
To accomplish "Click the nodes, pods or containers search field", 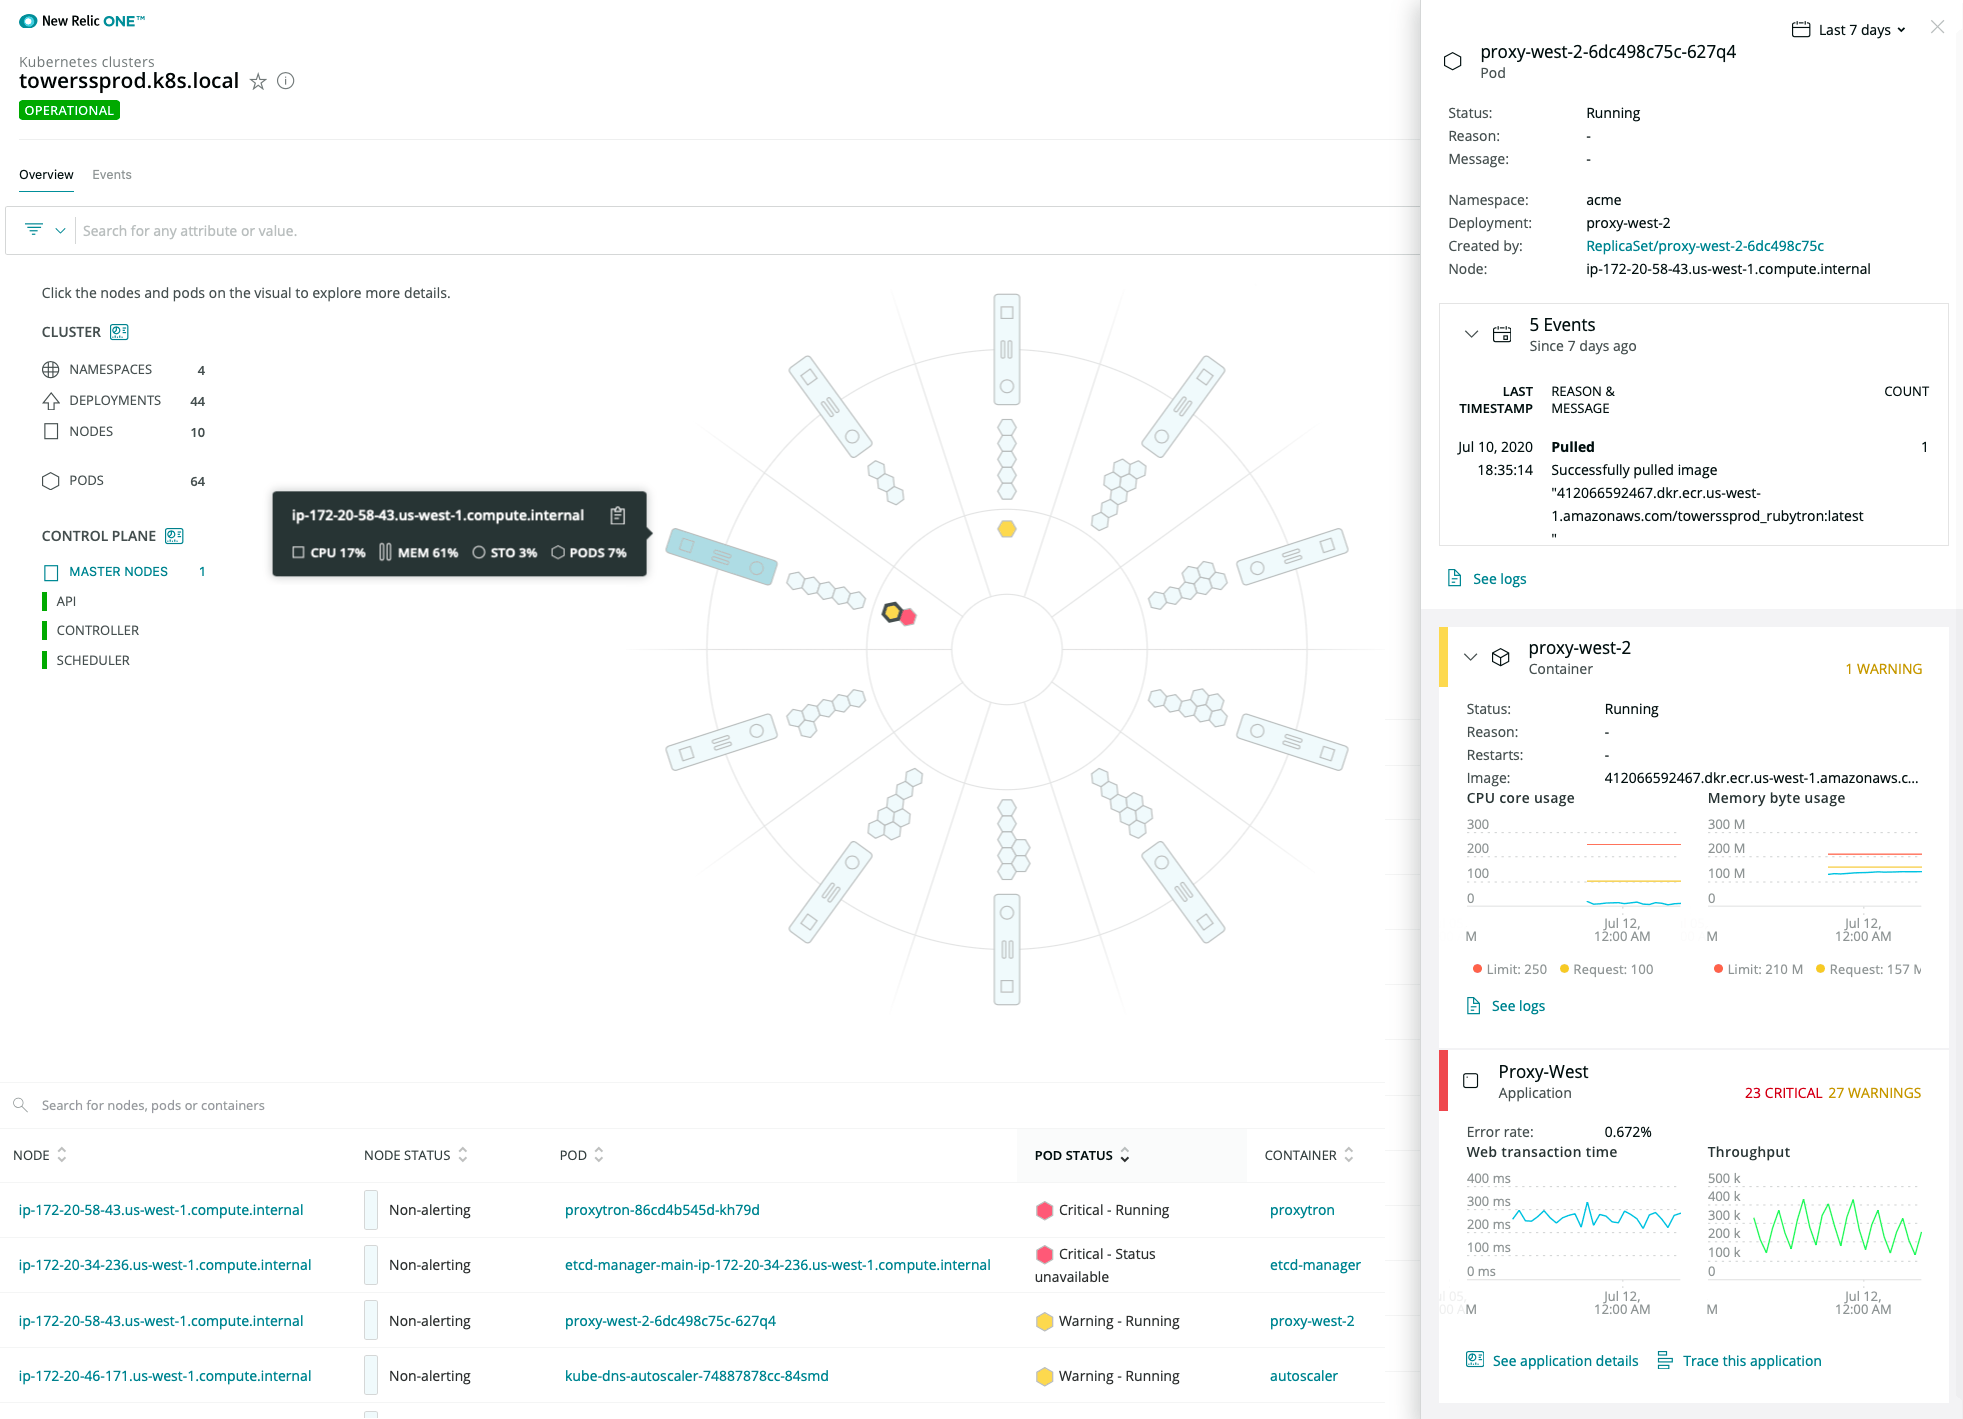I will (153, 1105).
